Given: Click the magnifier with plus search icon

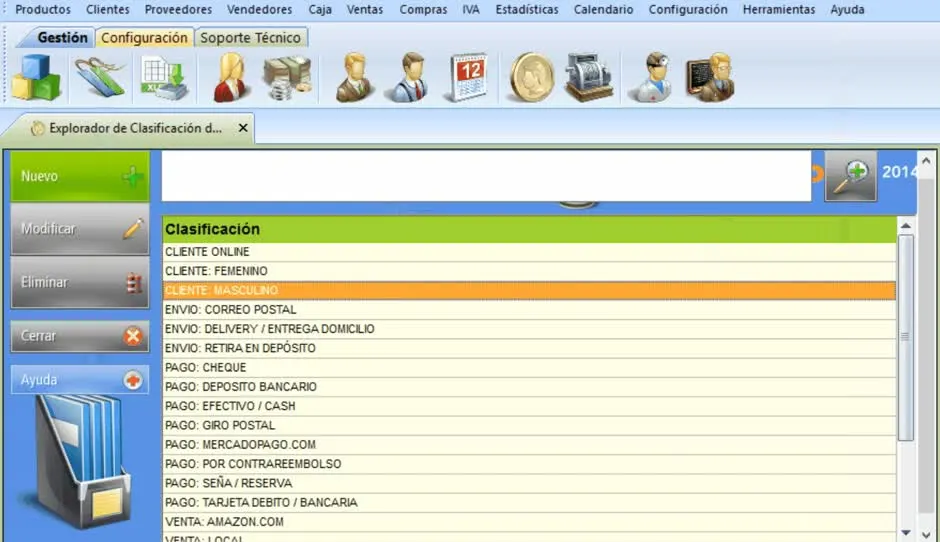Looking at the screenshot, I should point(851,176).
